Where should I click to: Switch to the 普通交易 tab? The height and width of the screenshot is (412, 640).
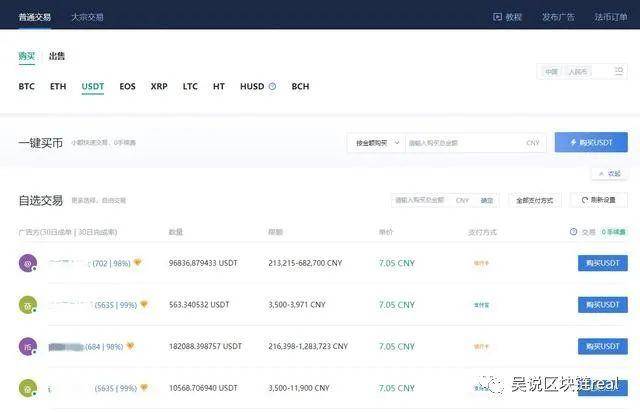pos(34,17)
